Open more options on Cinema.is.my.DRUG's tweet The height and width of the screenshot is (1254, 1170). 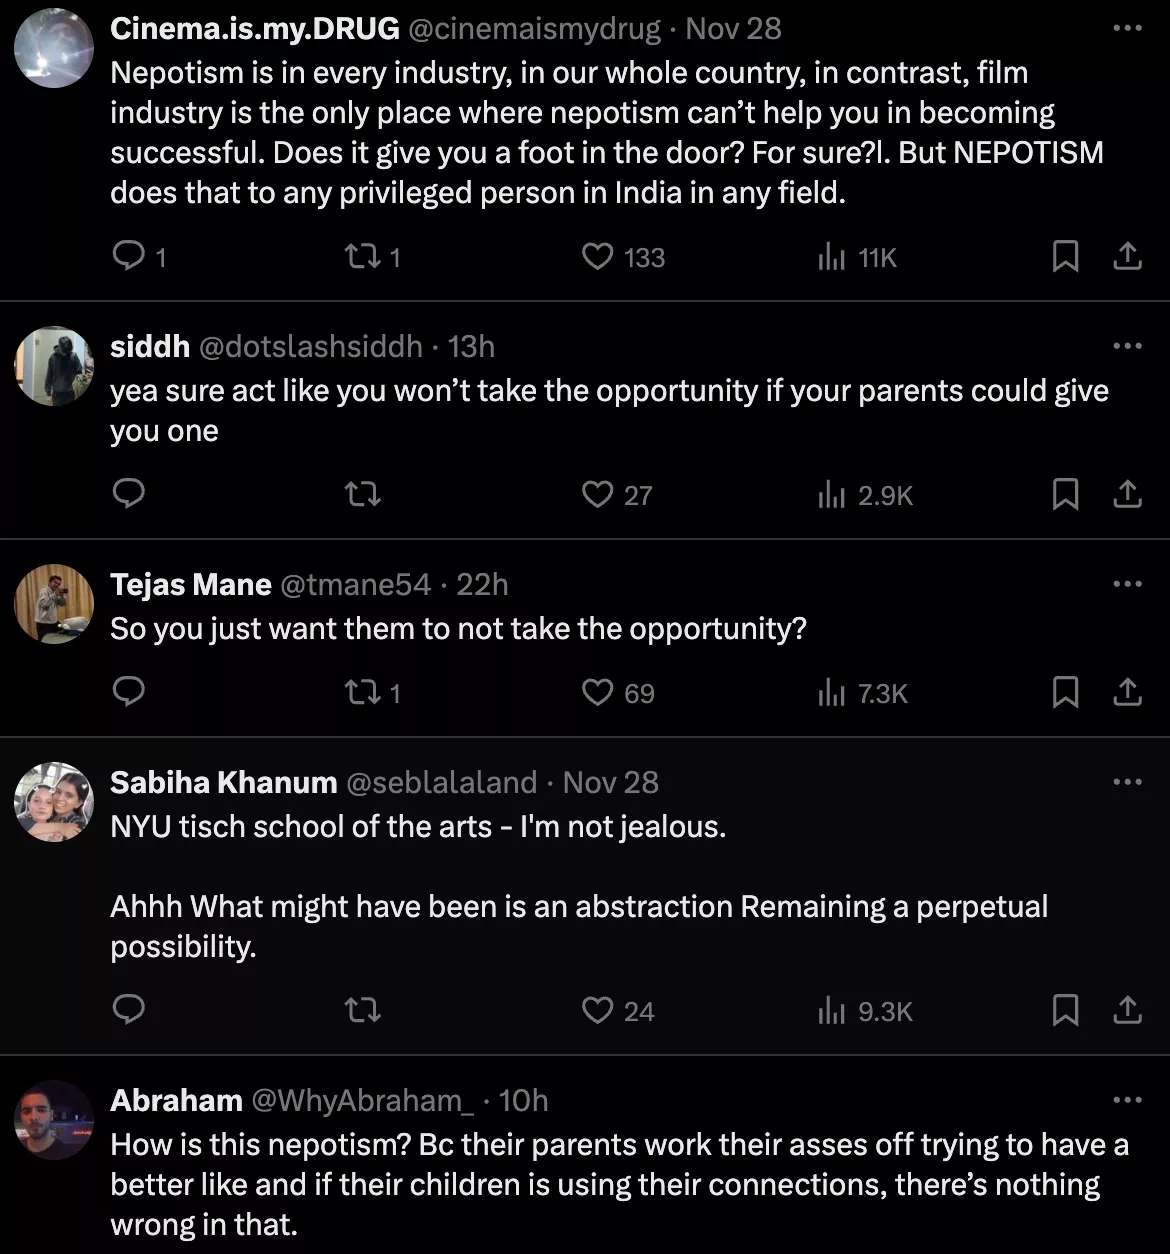[x=1127, y=28]
